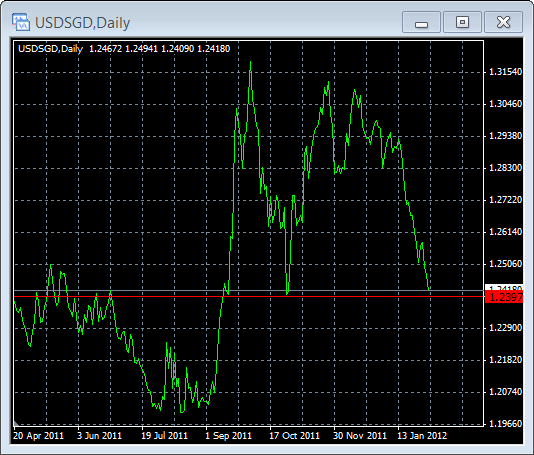Click the 17 Oct 2011 date label
Viewport: 534px width, 455px height.
coord(294,436)
